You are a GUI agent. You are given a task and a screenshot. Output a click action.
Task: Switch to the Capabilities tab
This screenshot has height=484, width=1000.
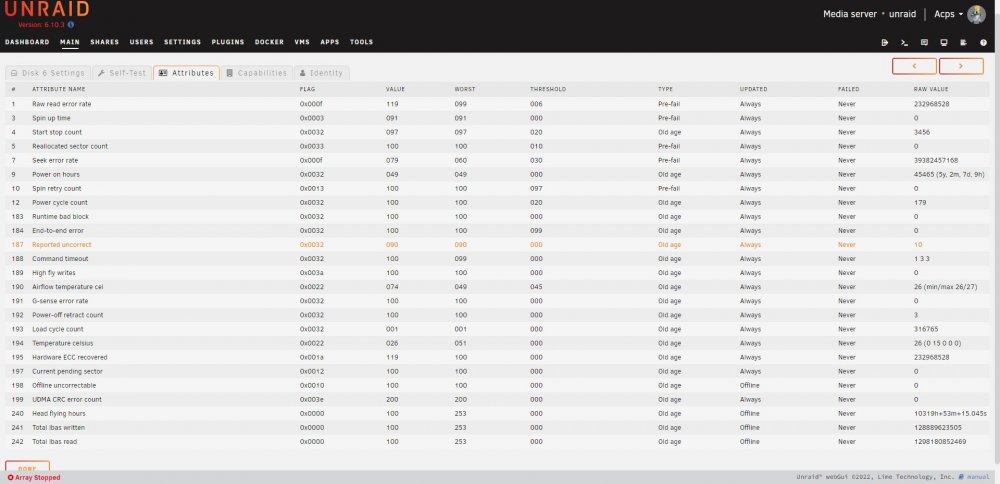point(256,73)
